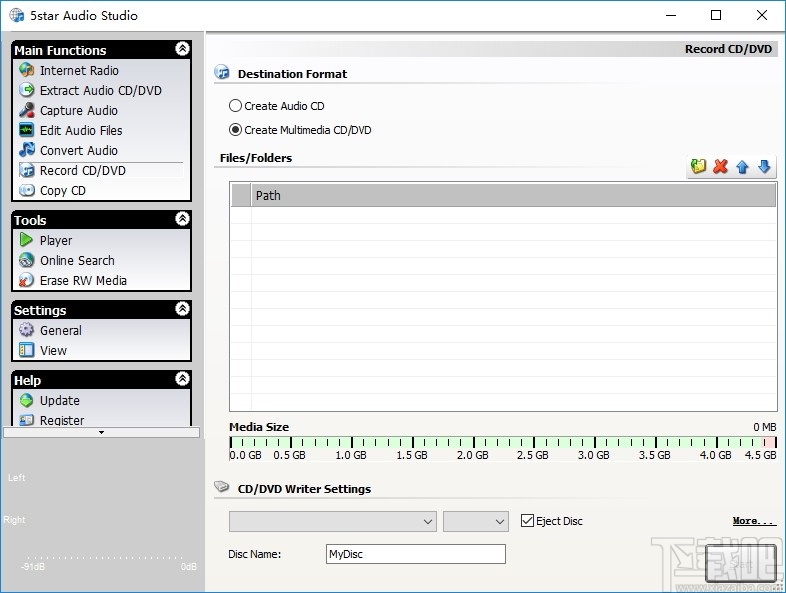The height and width of the screenshot is (593, 786).
Task: Click the Extract Audio CD/DVD icon
Action: [27, 90]
